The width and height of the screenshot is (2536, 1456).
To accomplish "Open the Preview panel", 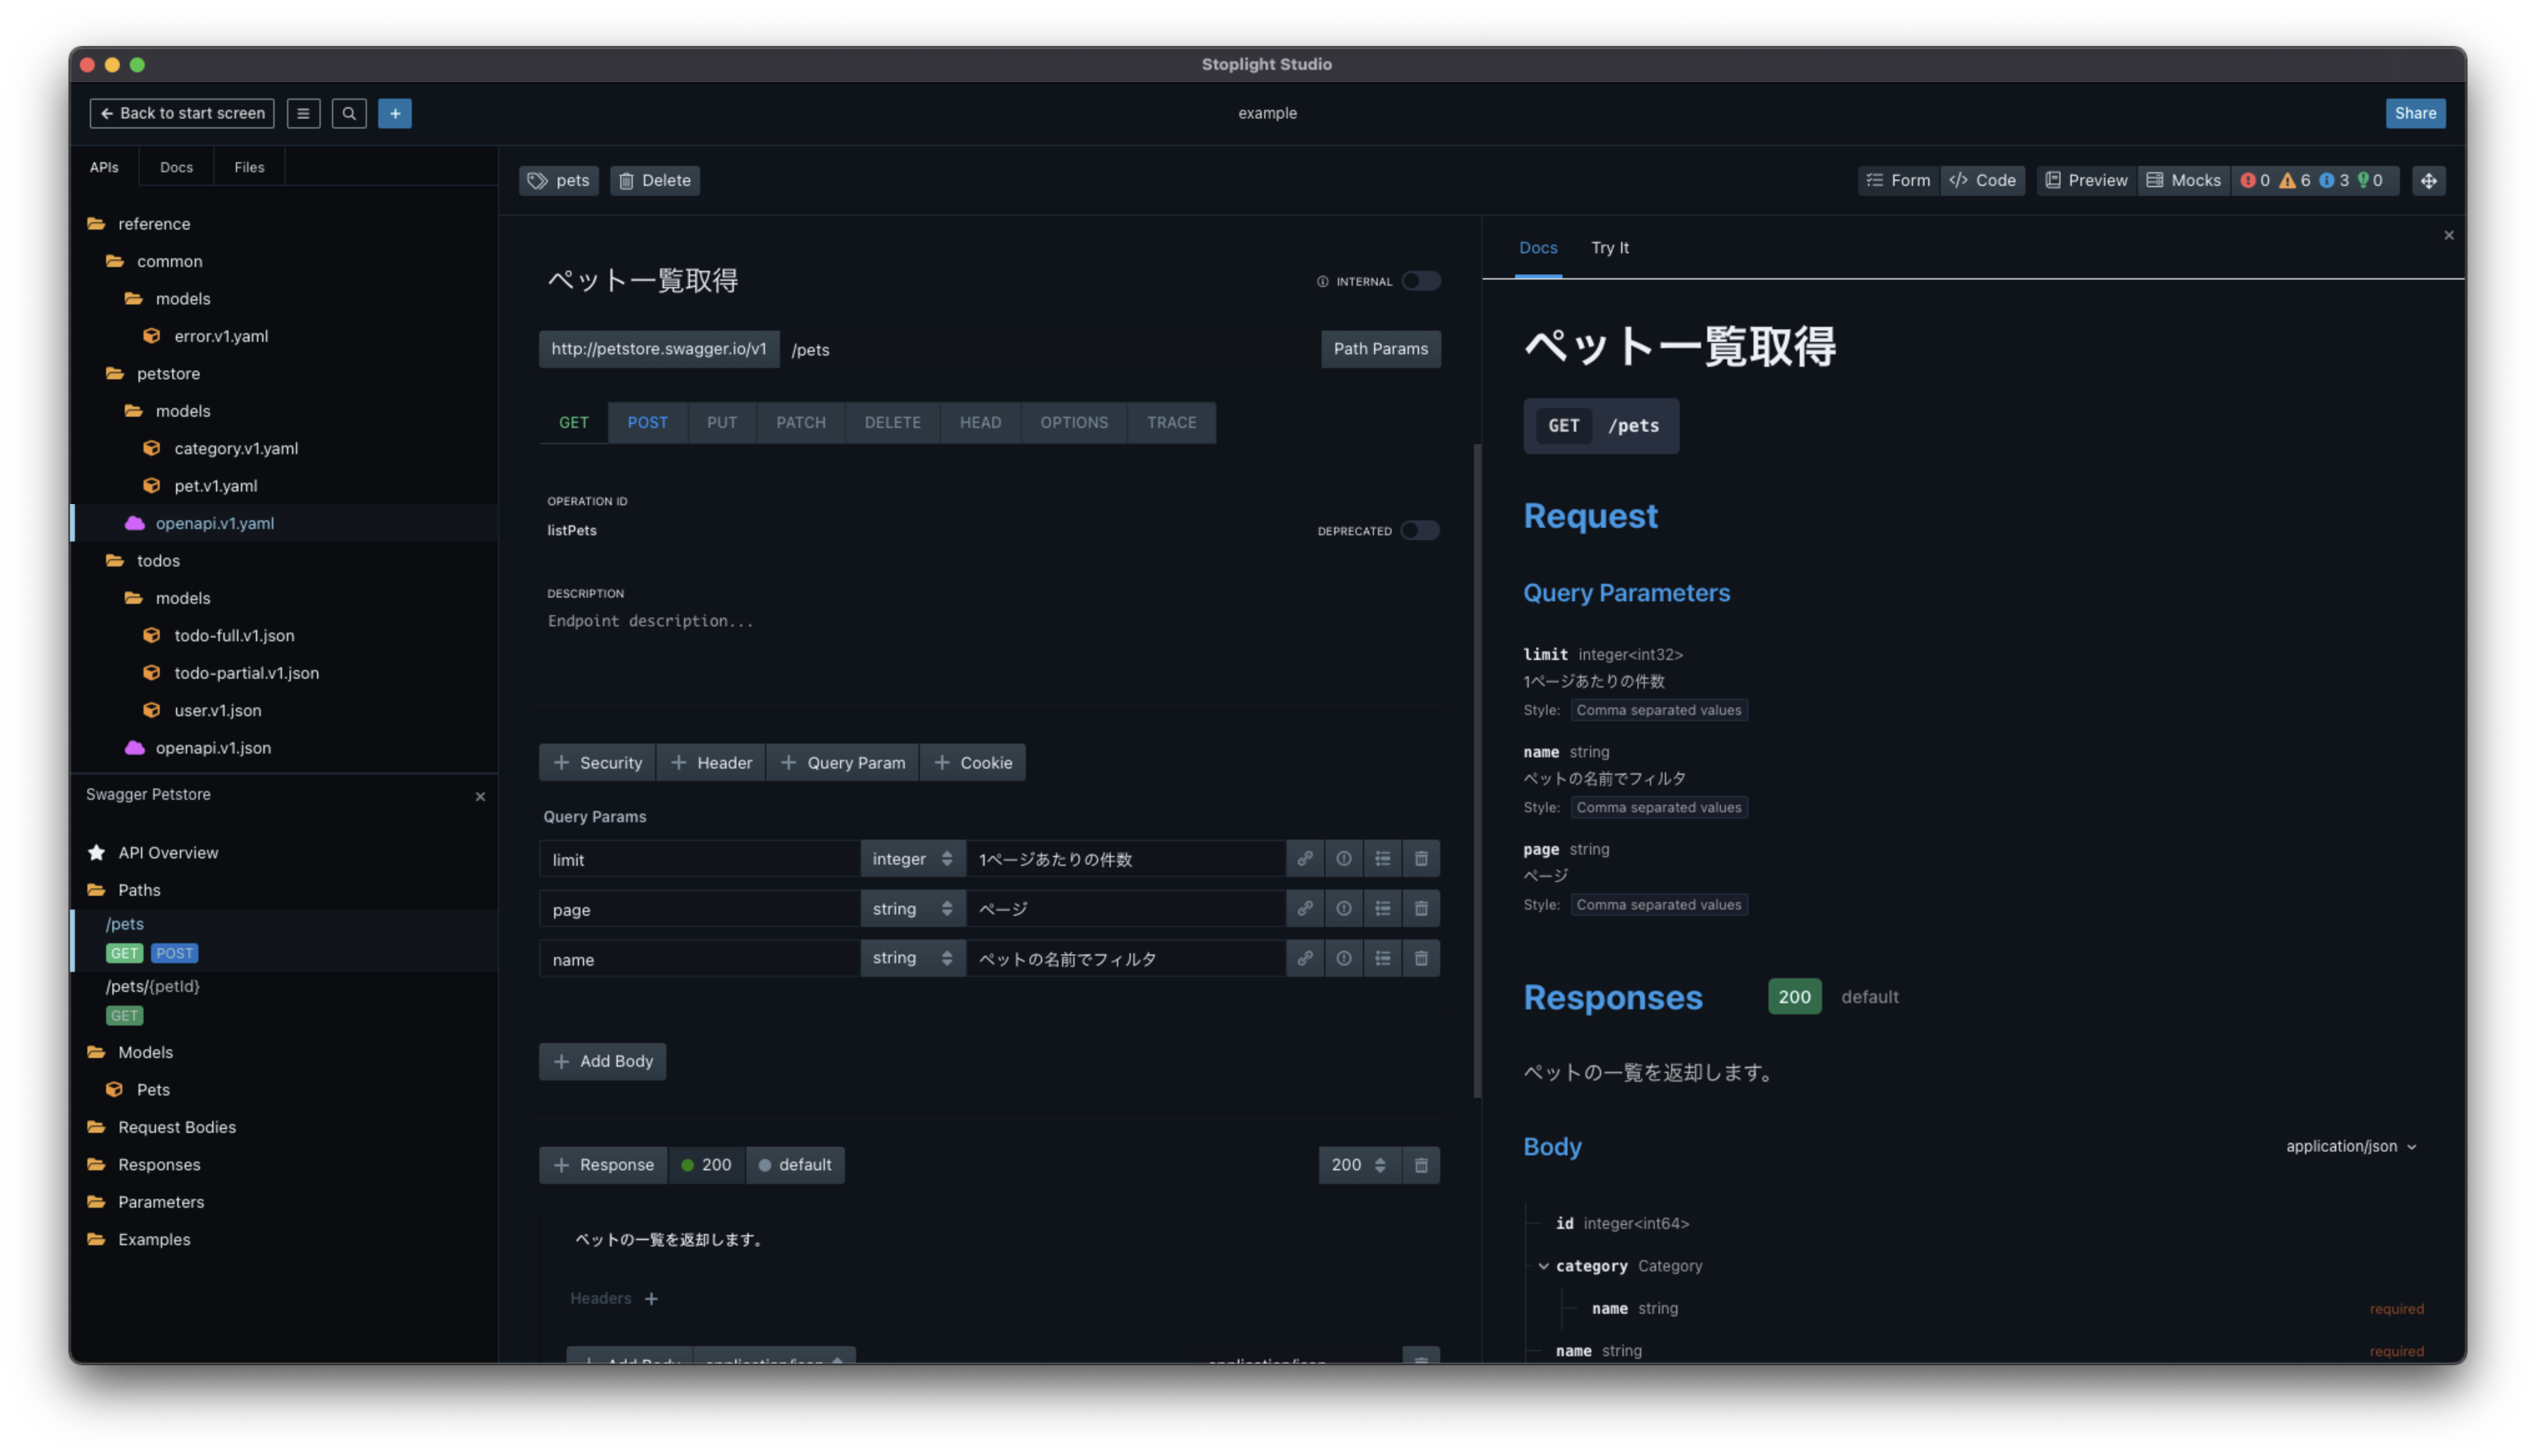I will (x=2086, y=180).
